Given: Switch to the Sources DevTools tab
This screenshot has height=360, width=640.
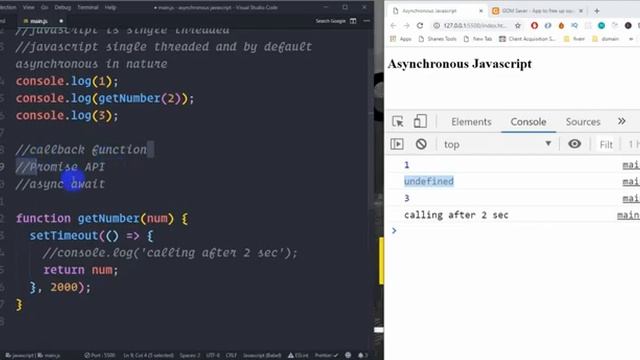Looking at the screenshot, I should pyautogui.click(x=583, y=122).
